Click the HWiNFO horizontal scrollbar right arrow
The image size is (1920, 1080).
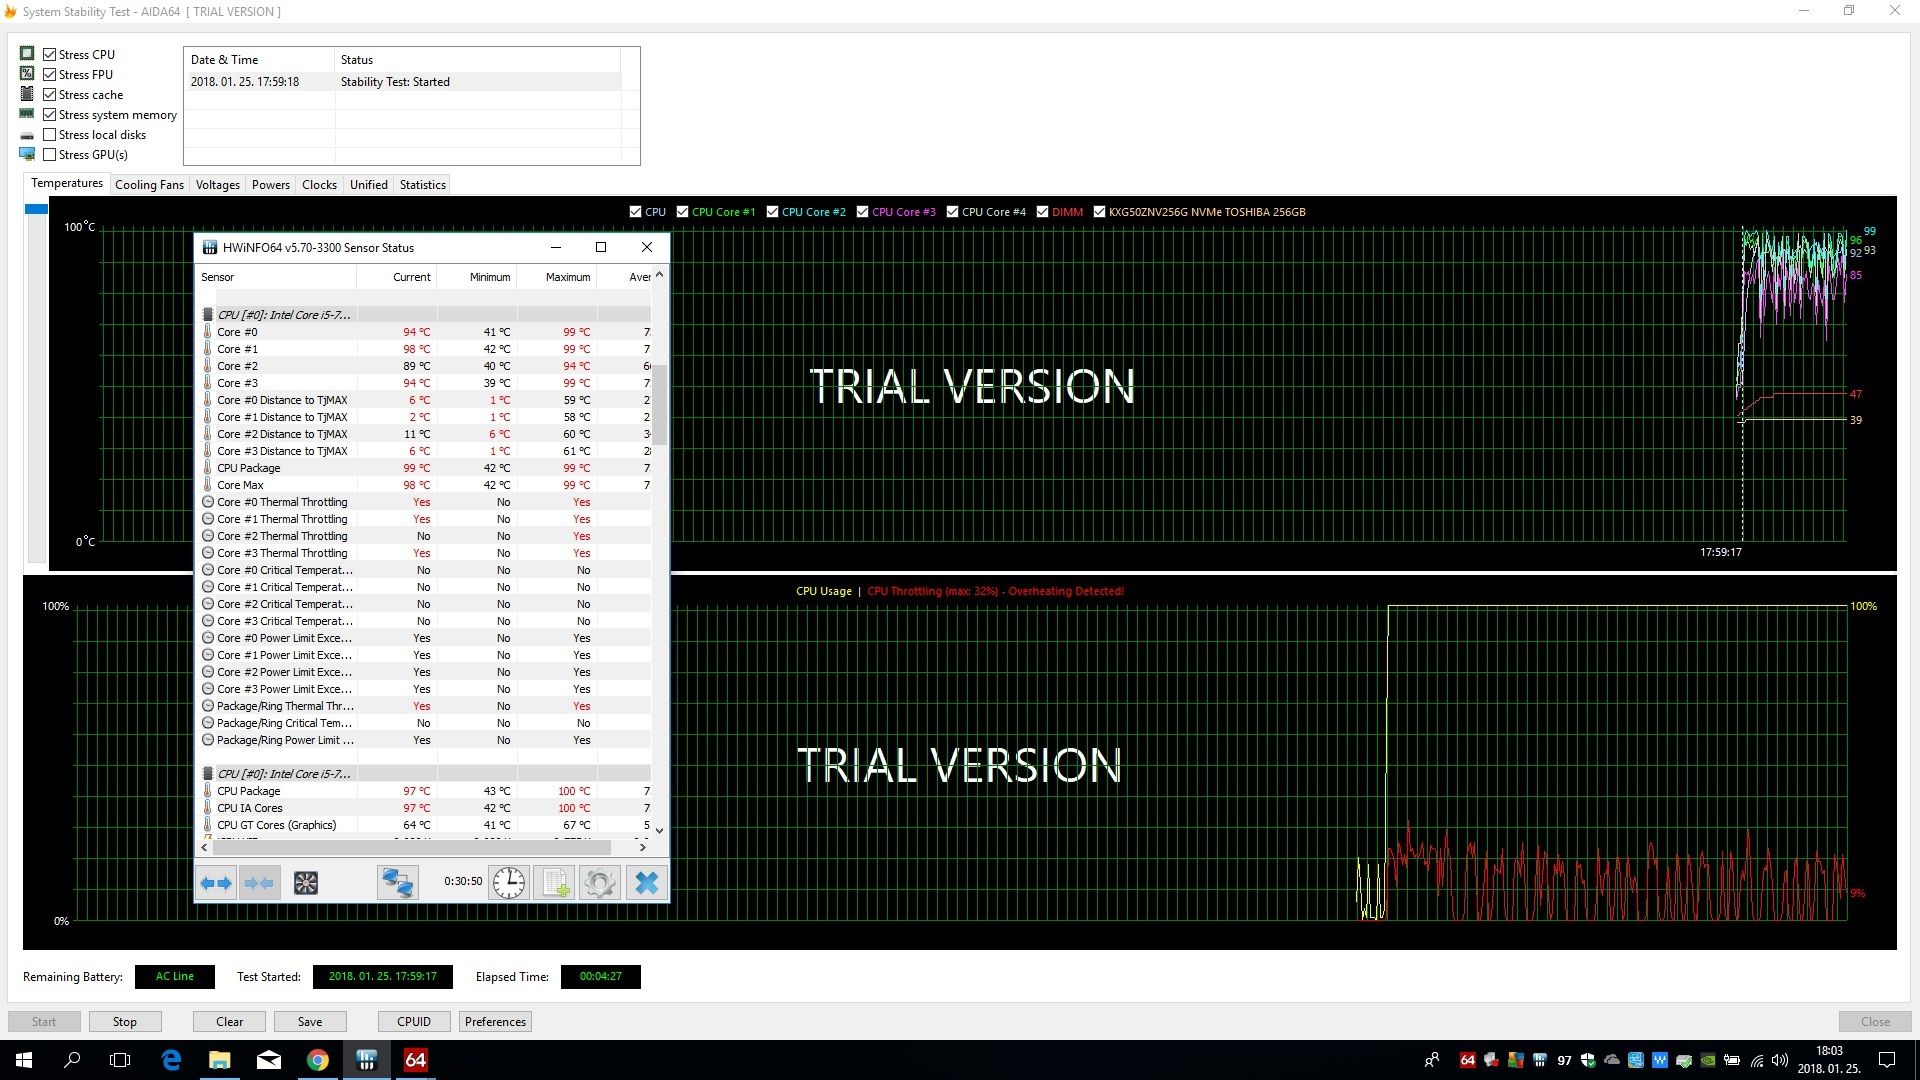point(643,847)
